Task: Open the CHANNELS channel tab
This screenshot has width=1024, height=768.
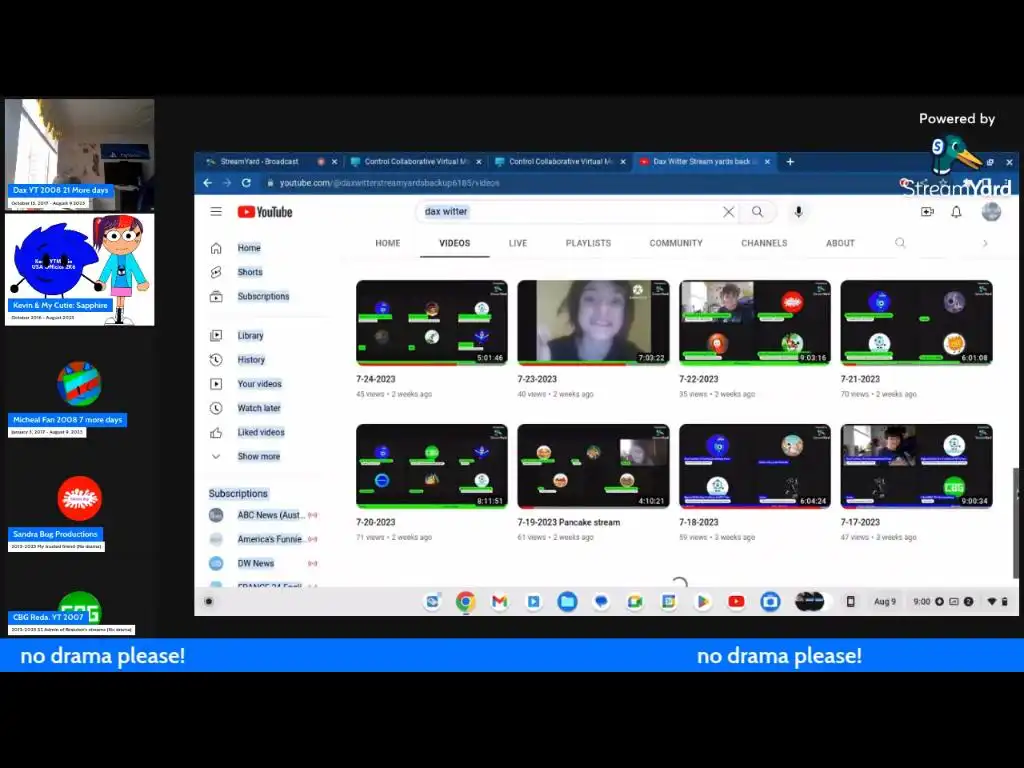Action: 764,243
